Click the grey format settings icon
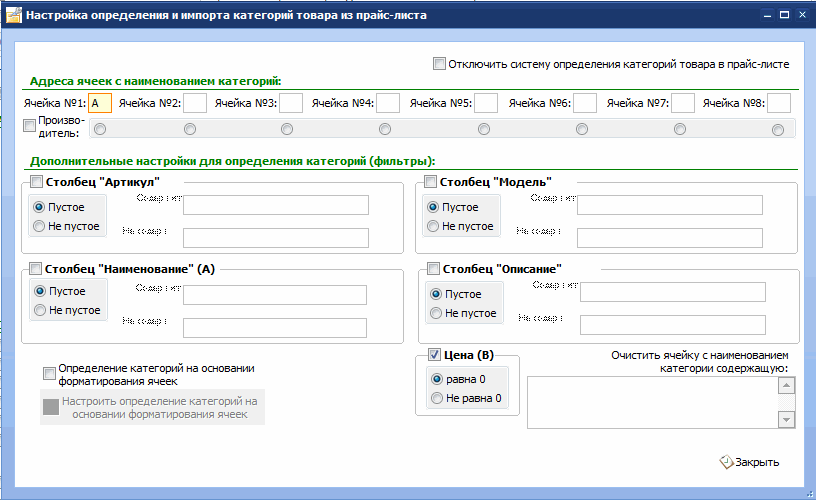 [50, 407]
